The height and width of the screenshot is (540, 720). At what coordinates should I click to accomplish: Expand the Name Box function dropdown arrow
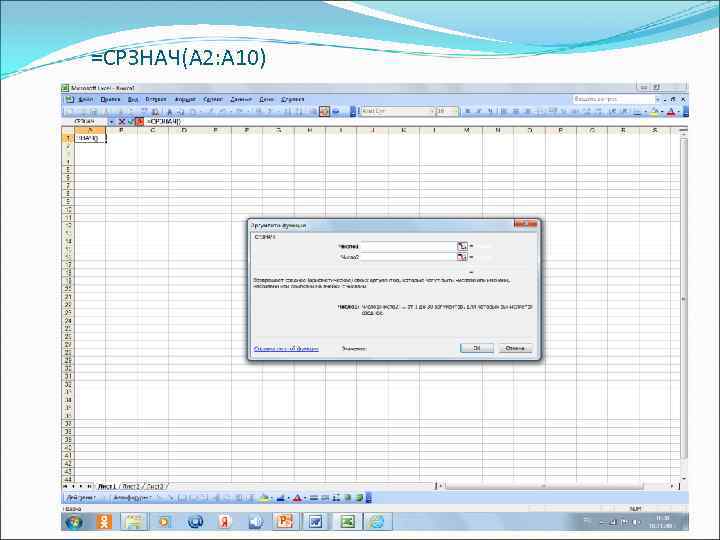[111, 122]
